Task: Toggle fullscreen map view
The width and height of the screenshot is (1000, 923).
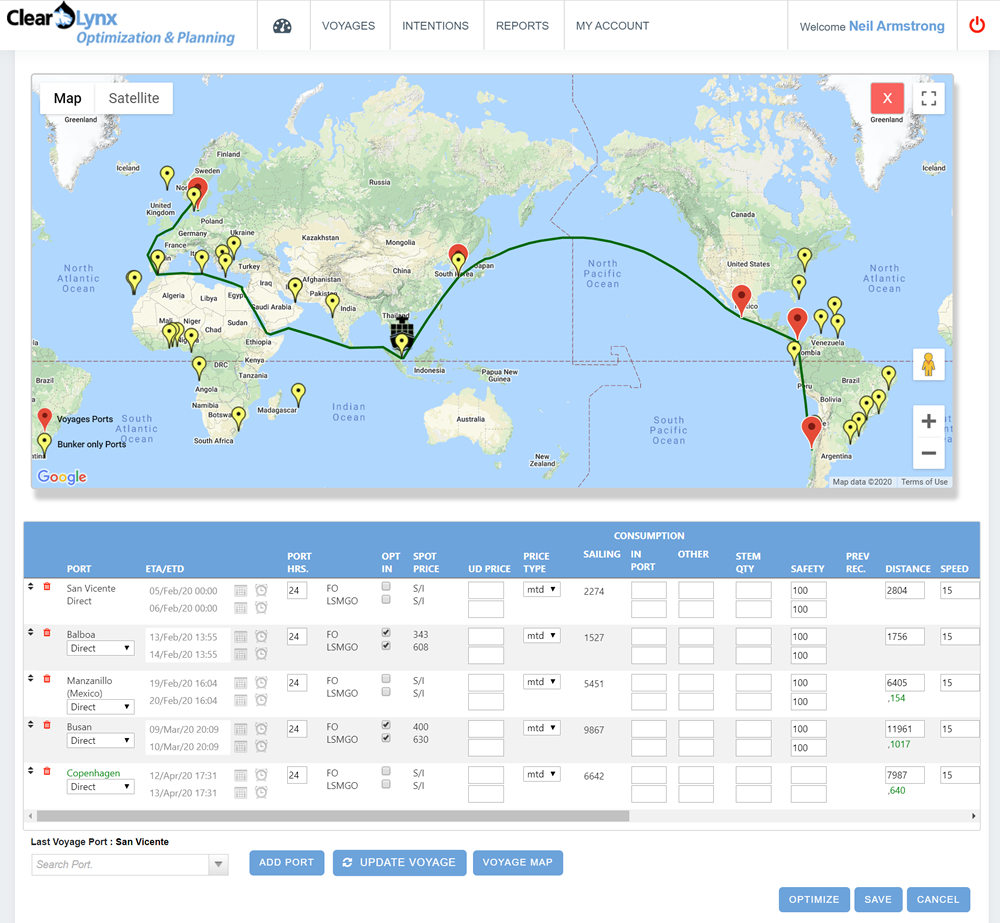Action: 929,98
